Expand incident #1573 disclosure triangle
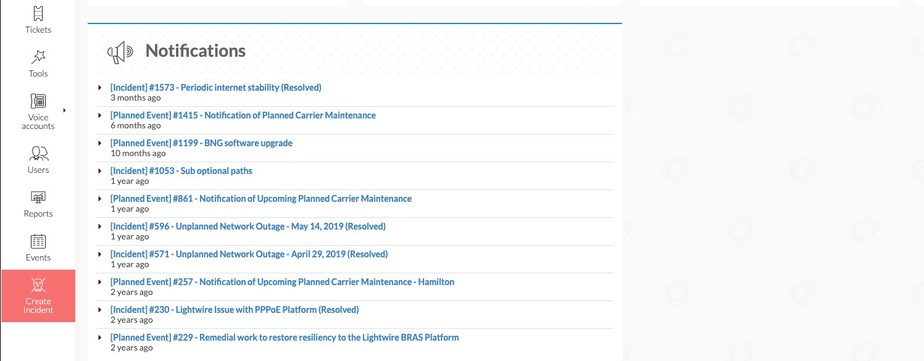The width and height of the screenshot is (924, 361). click(100, 88)
